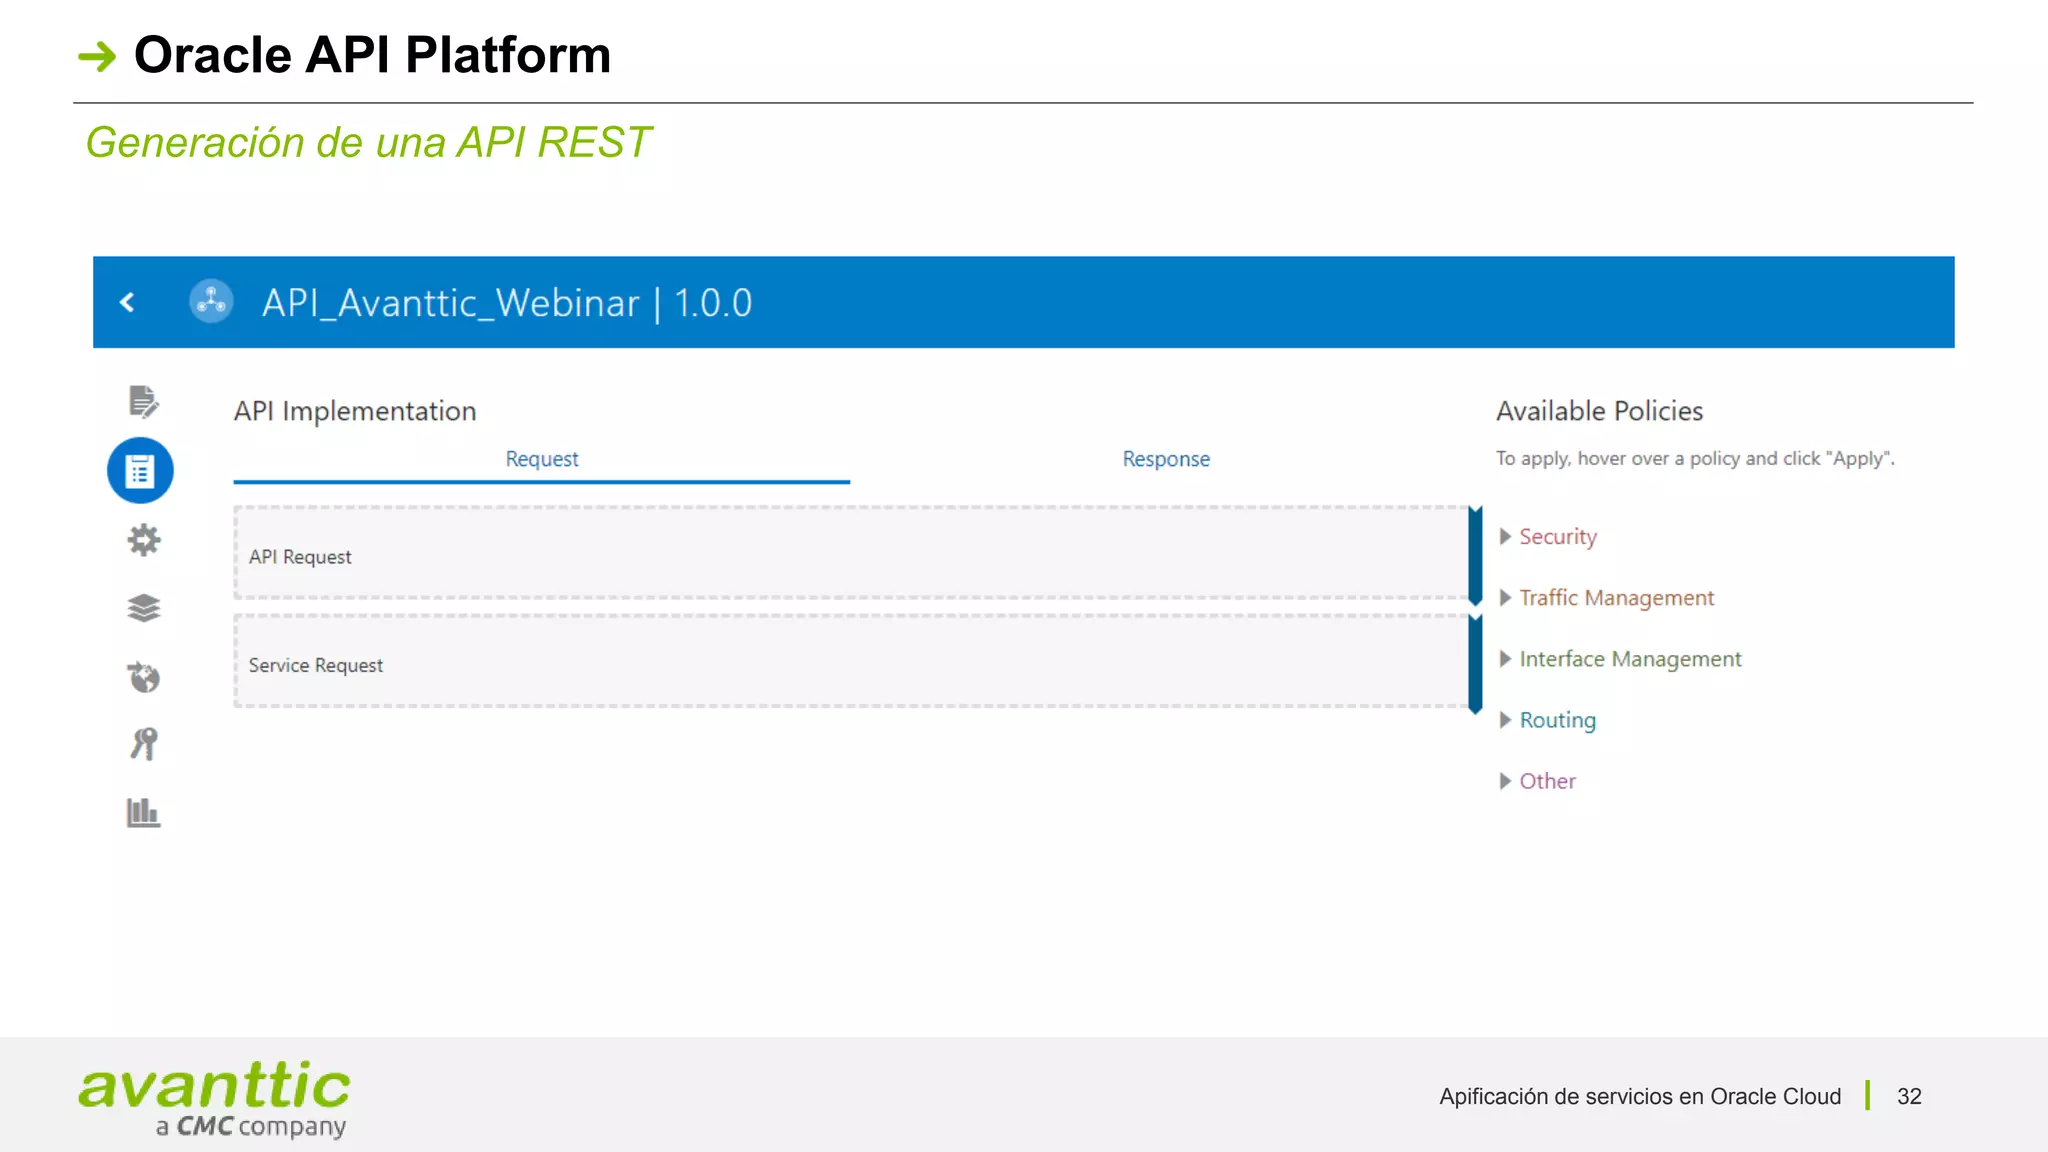Select the API Implementation list sidebar icon
The width and height of the screenshot is (2048, 1152).
141,470
